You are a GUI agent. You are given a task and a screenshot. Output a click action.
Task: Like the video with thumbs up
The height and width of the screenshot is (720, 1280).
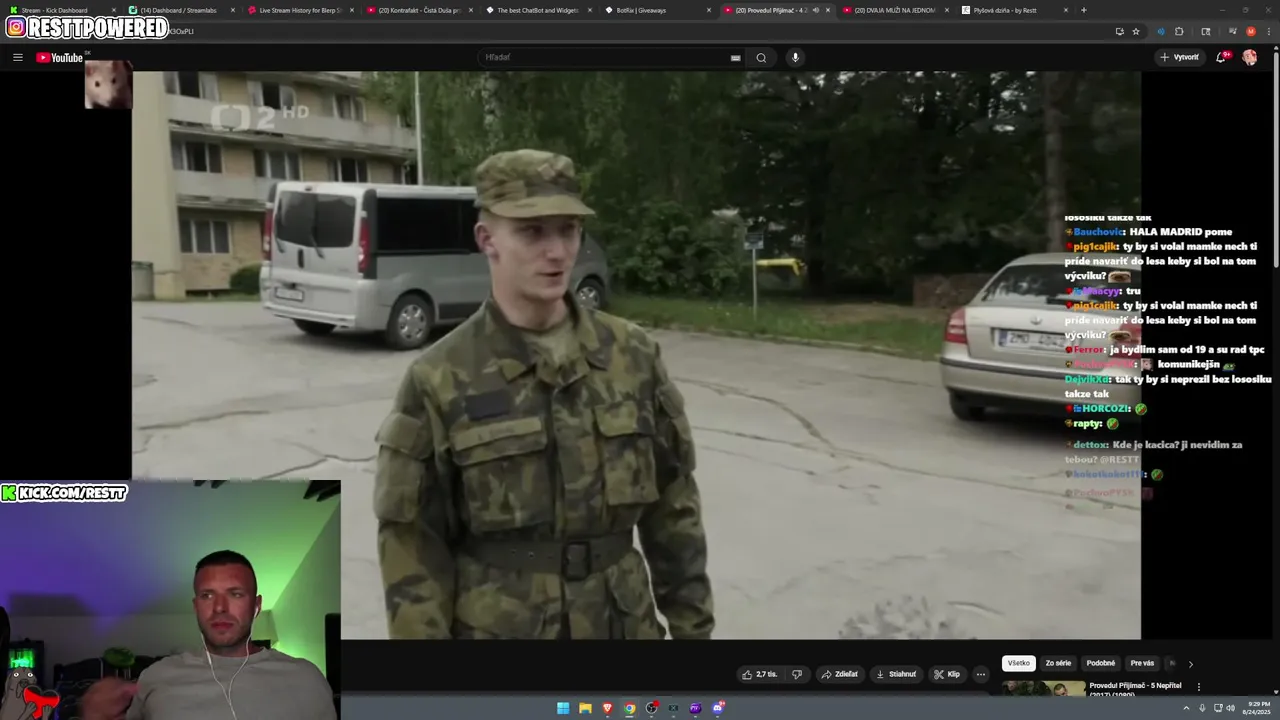[x=759, y=674]
